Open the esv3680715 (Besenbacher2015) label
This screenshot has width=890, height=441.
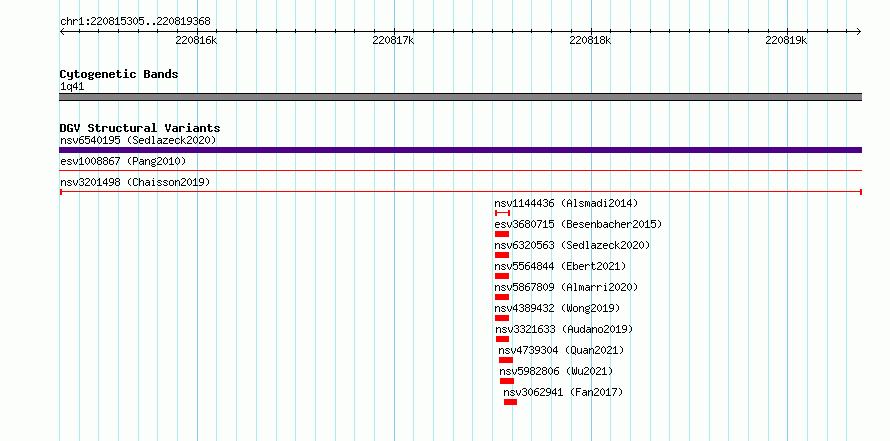[x=578, y=224]
